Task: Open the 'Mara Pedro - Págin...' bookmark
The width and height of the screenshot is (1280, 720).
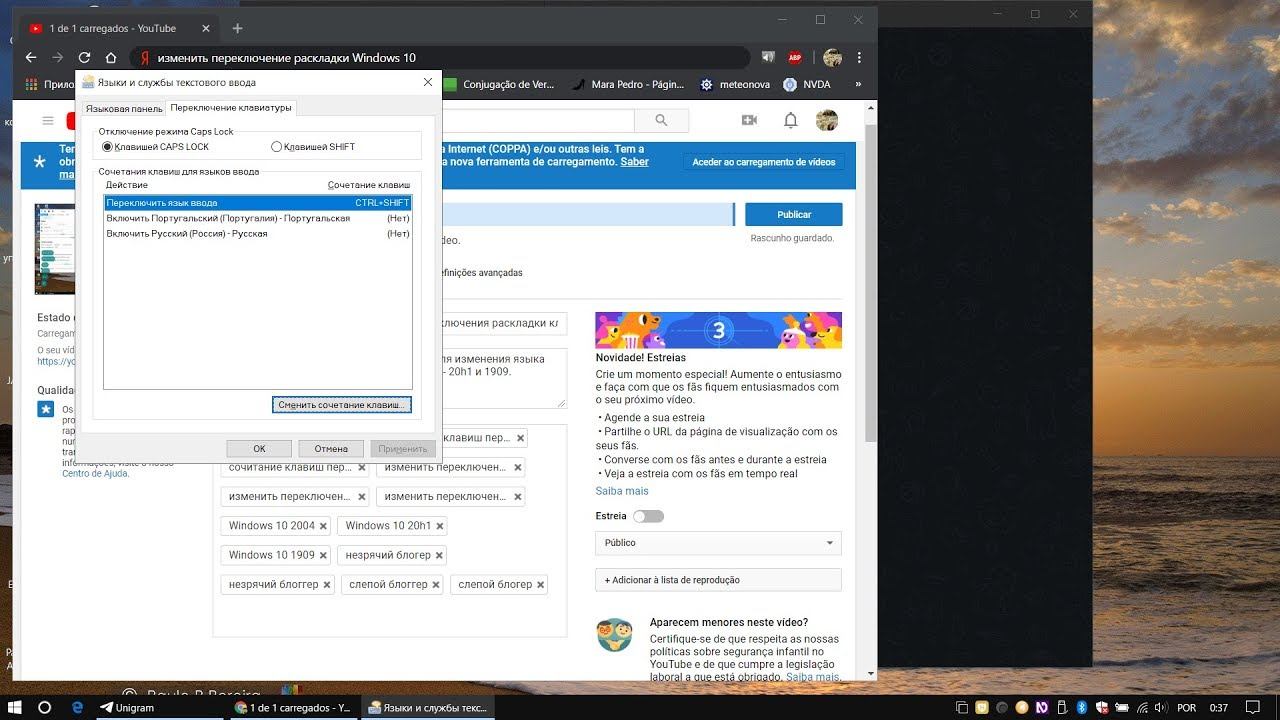Action: tap(628, 85)
